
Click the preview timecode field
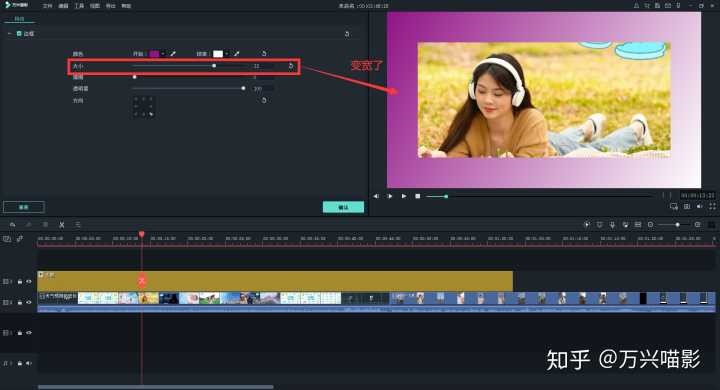(x=698, y=196)
